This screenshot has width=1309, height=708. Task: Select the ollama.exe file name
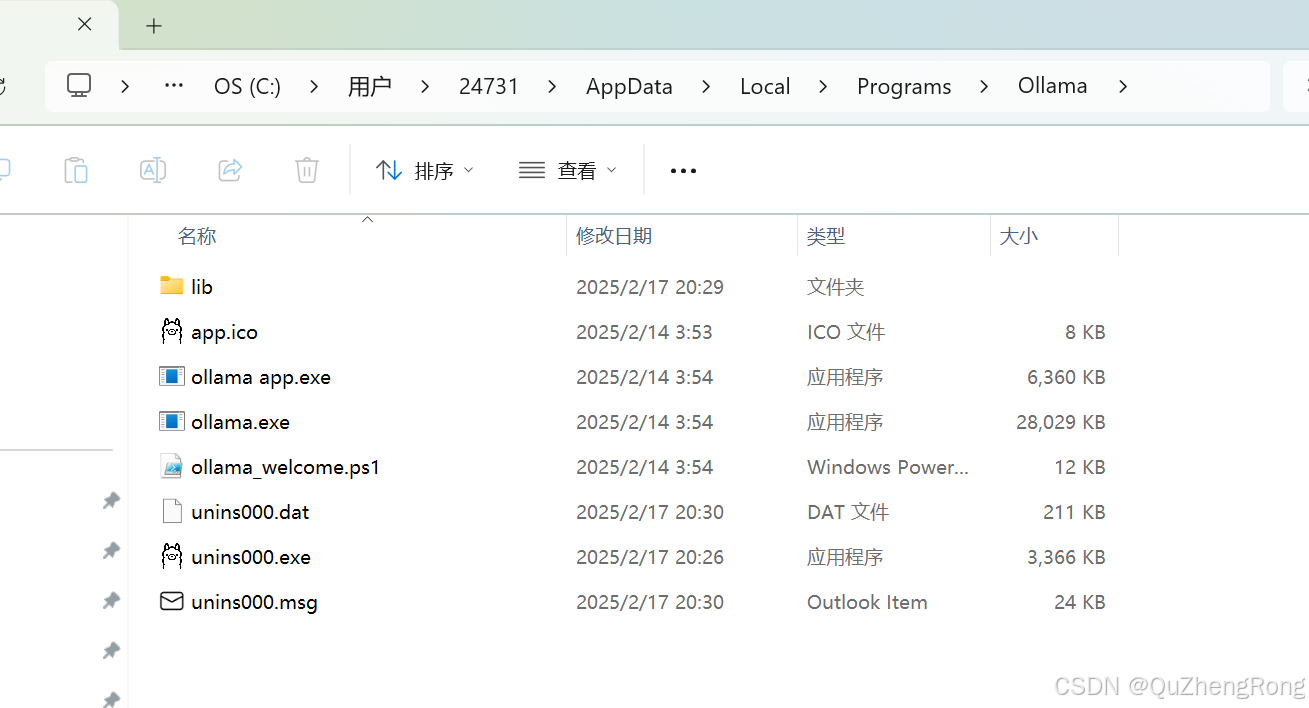click(x=240, y=422)
